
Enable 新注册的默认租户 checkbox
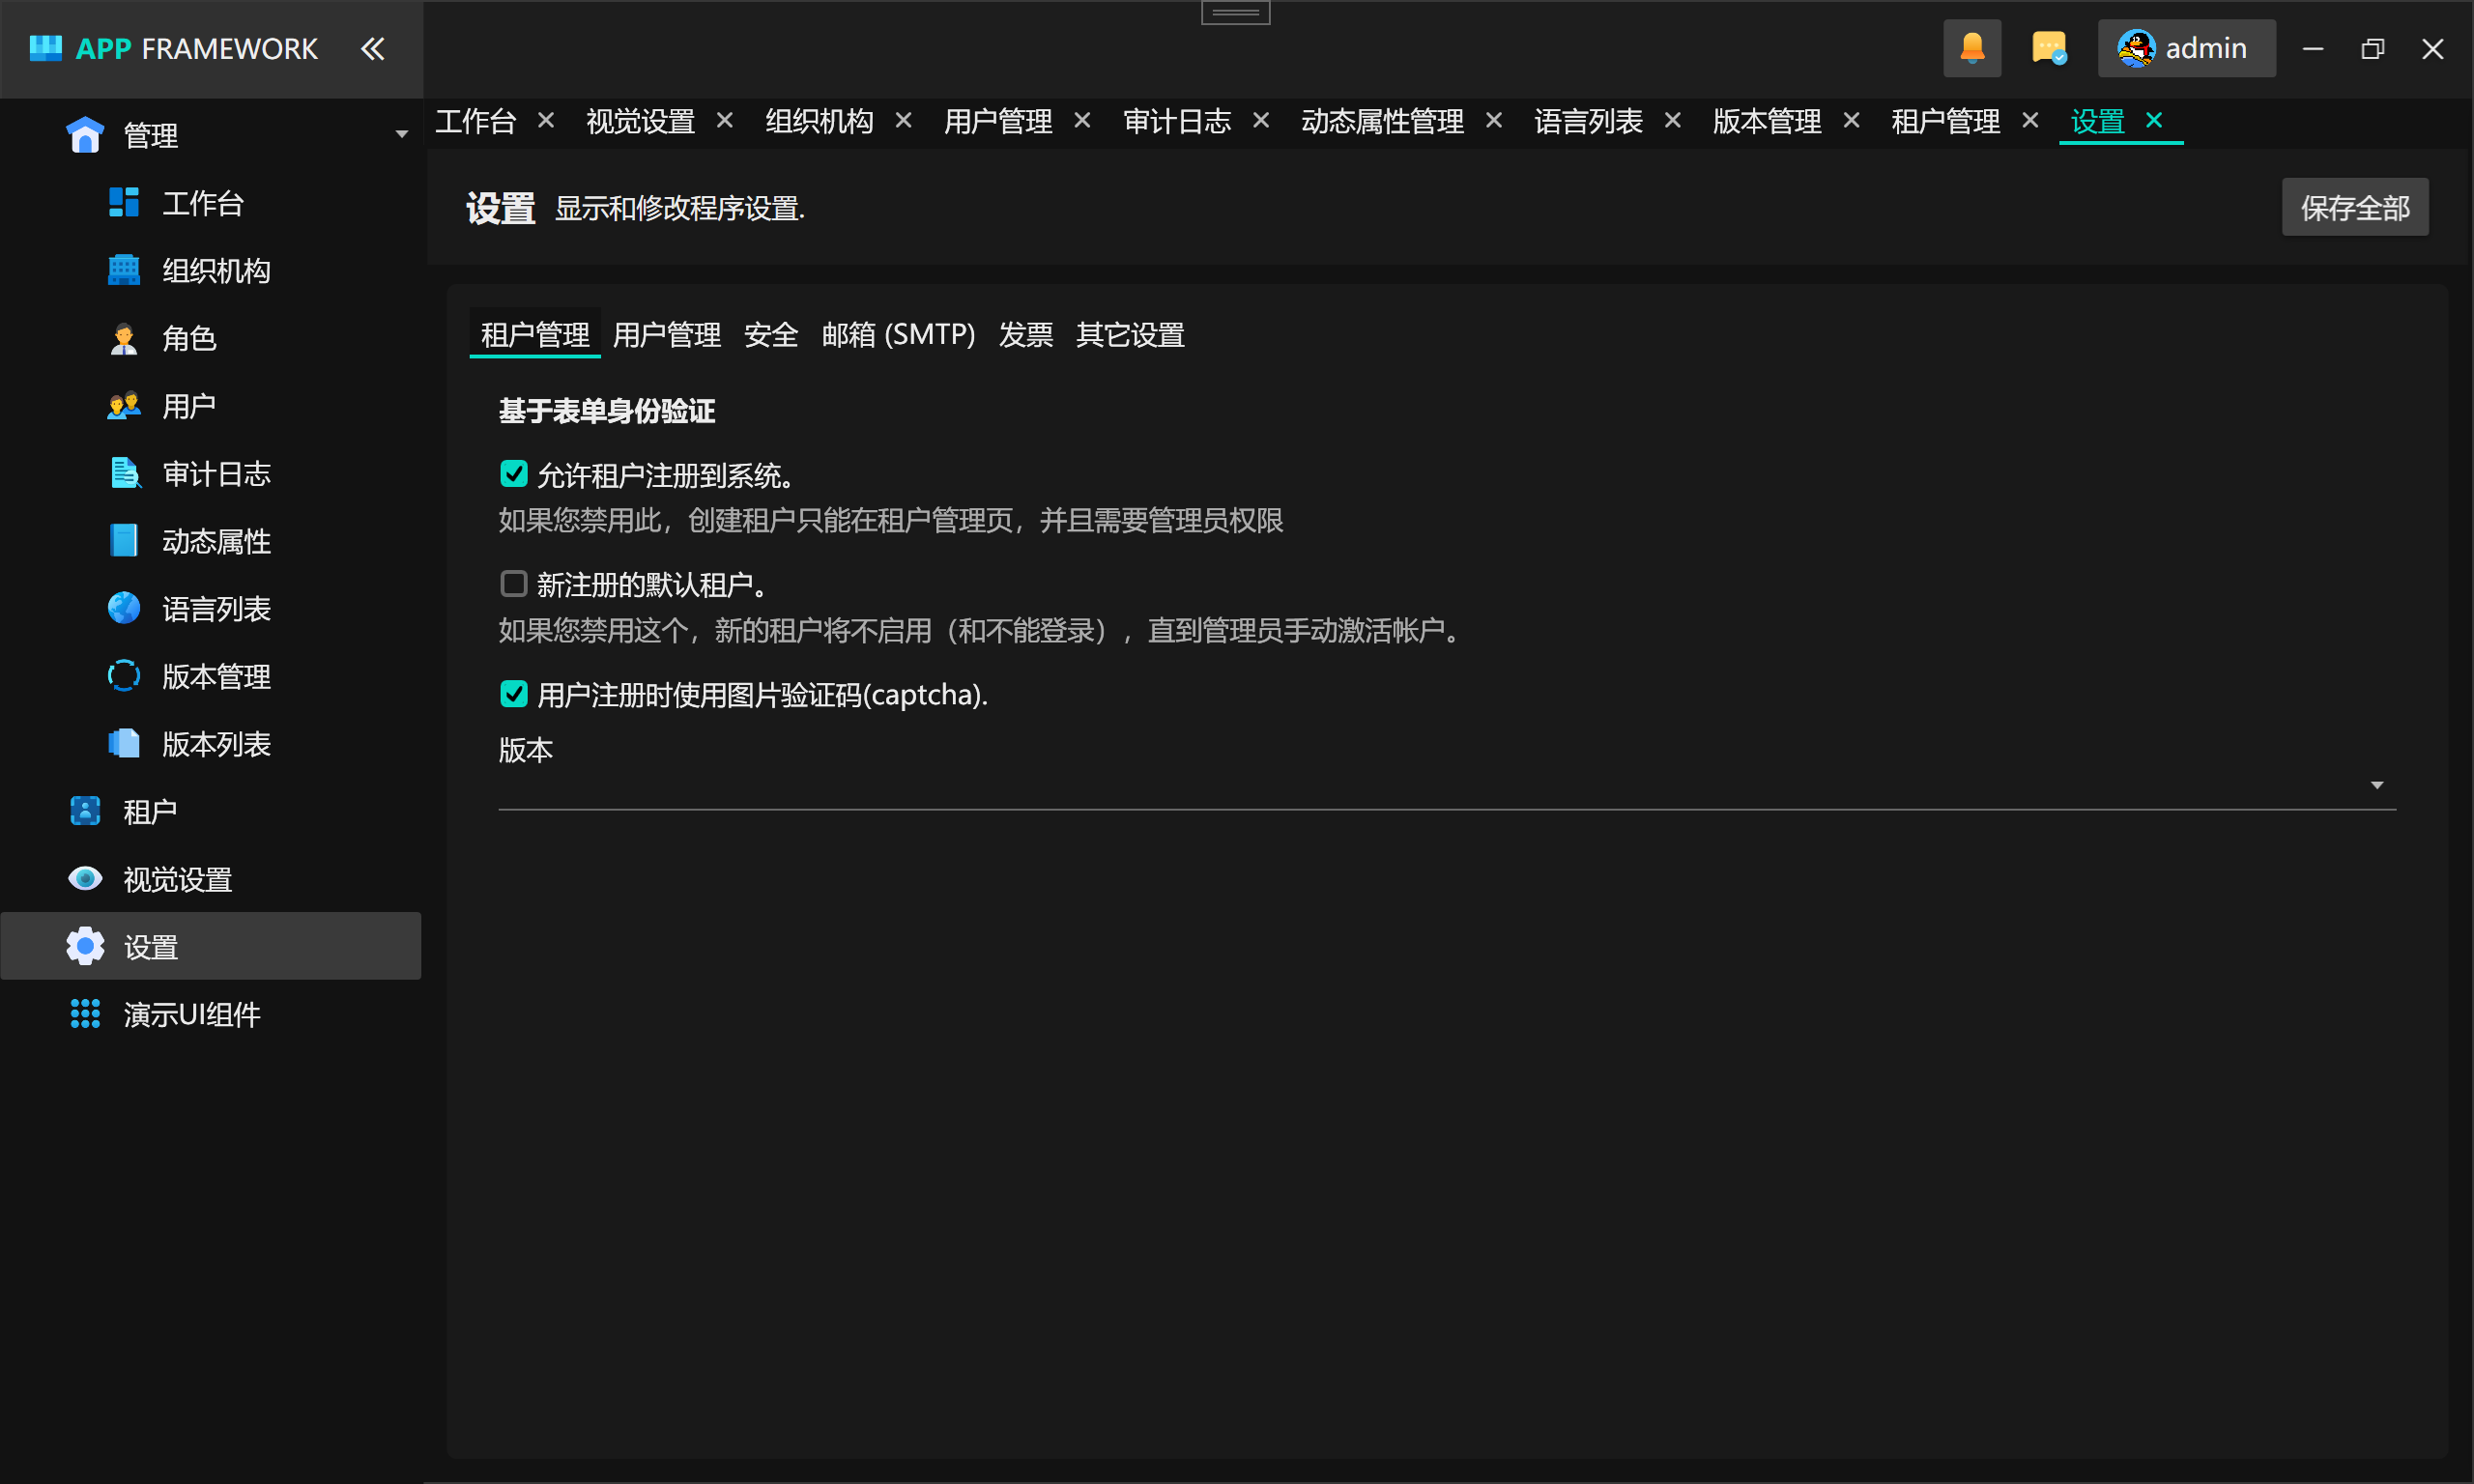click(513, 584)
